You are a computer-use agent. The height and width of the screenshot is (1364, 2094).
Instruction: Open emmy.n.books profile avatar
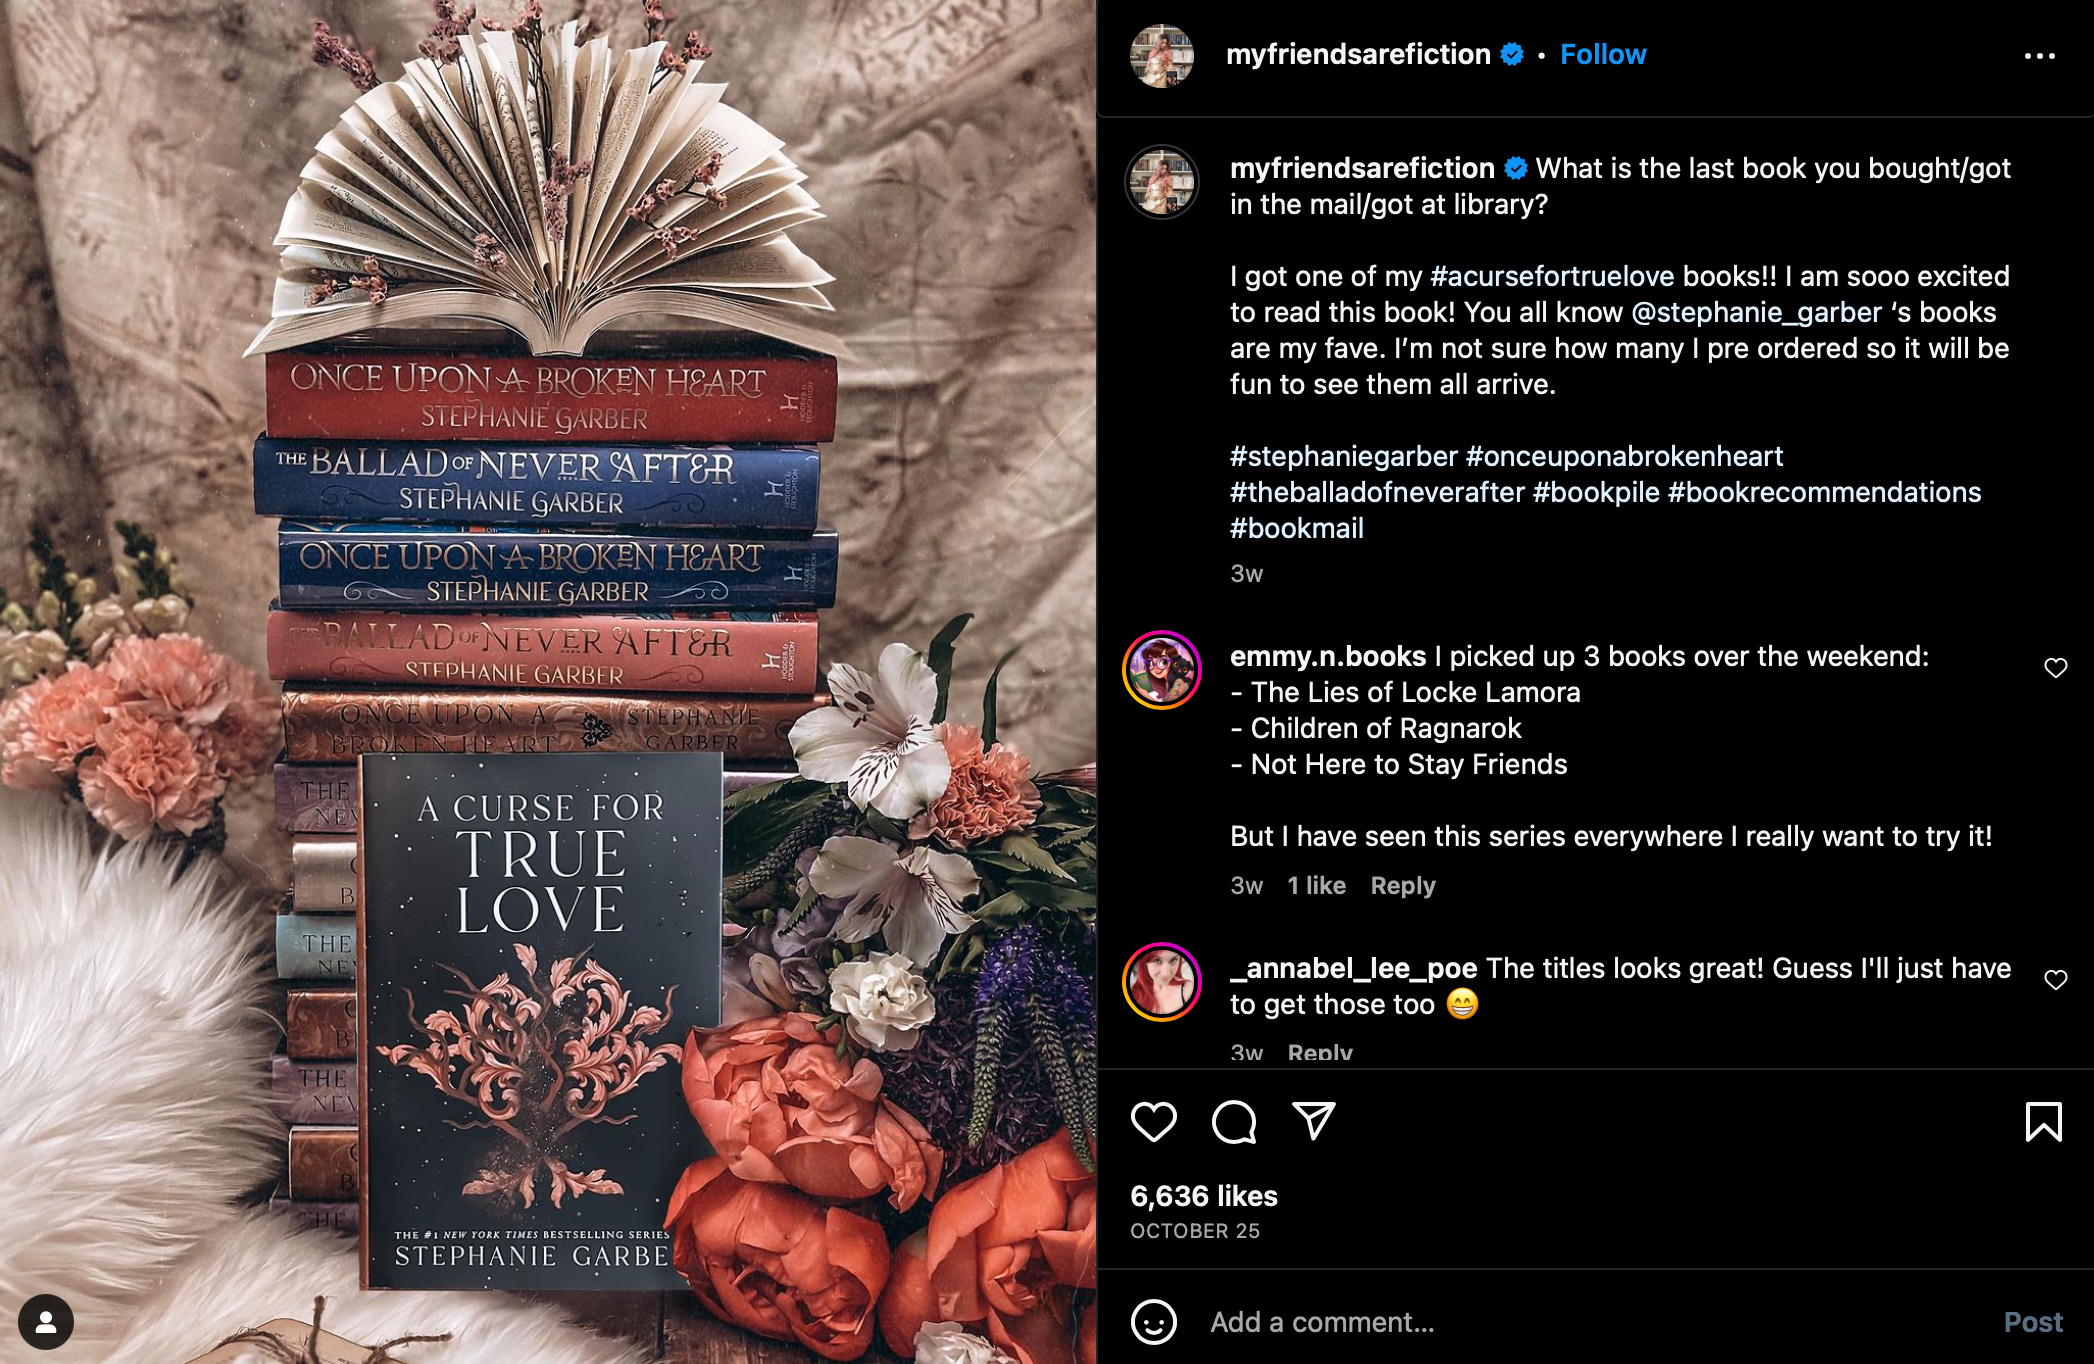click(x=1162, y=670)
